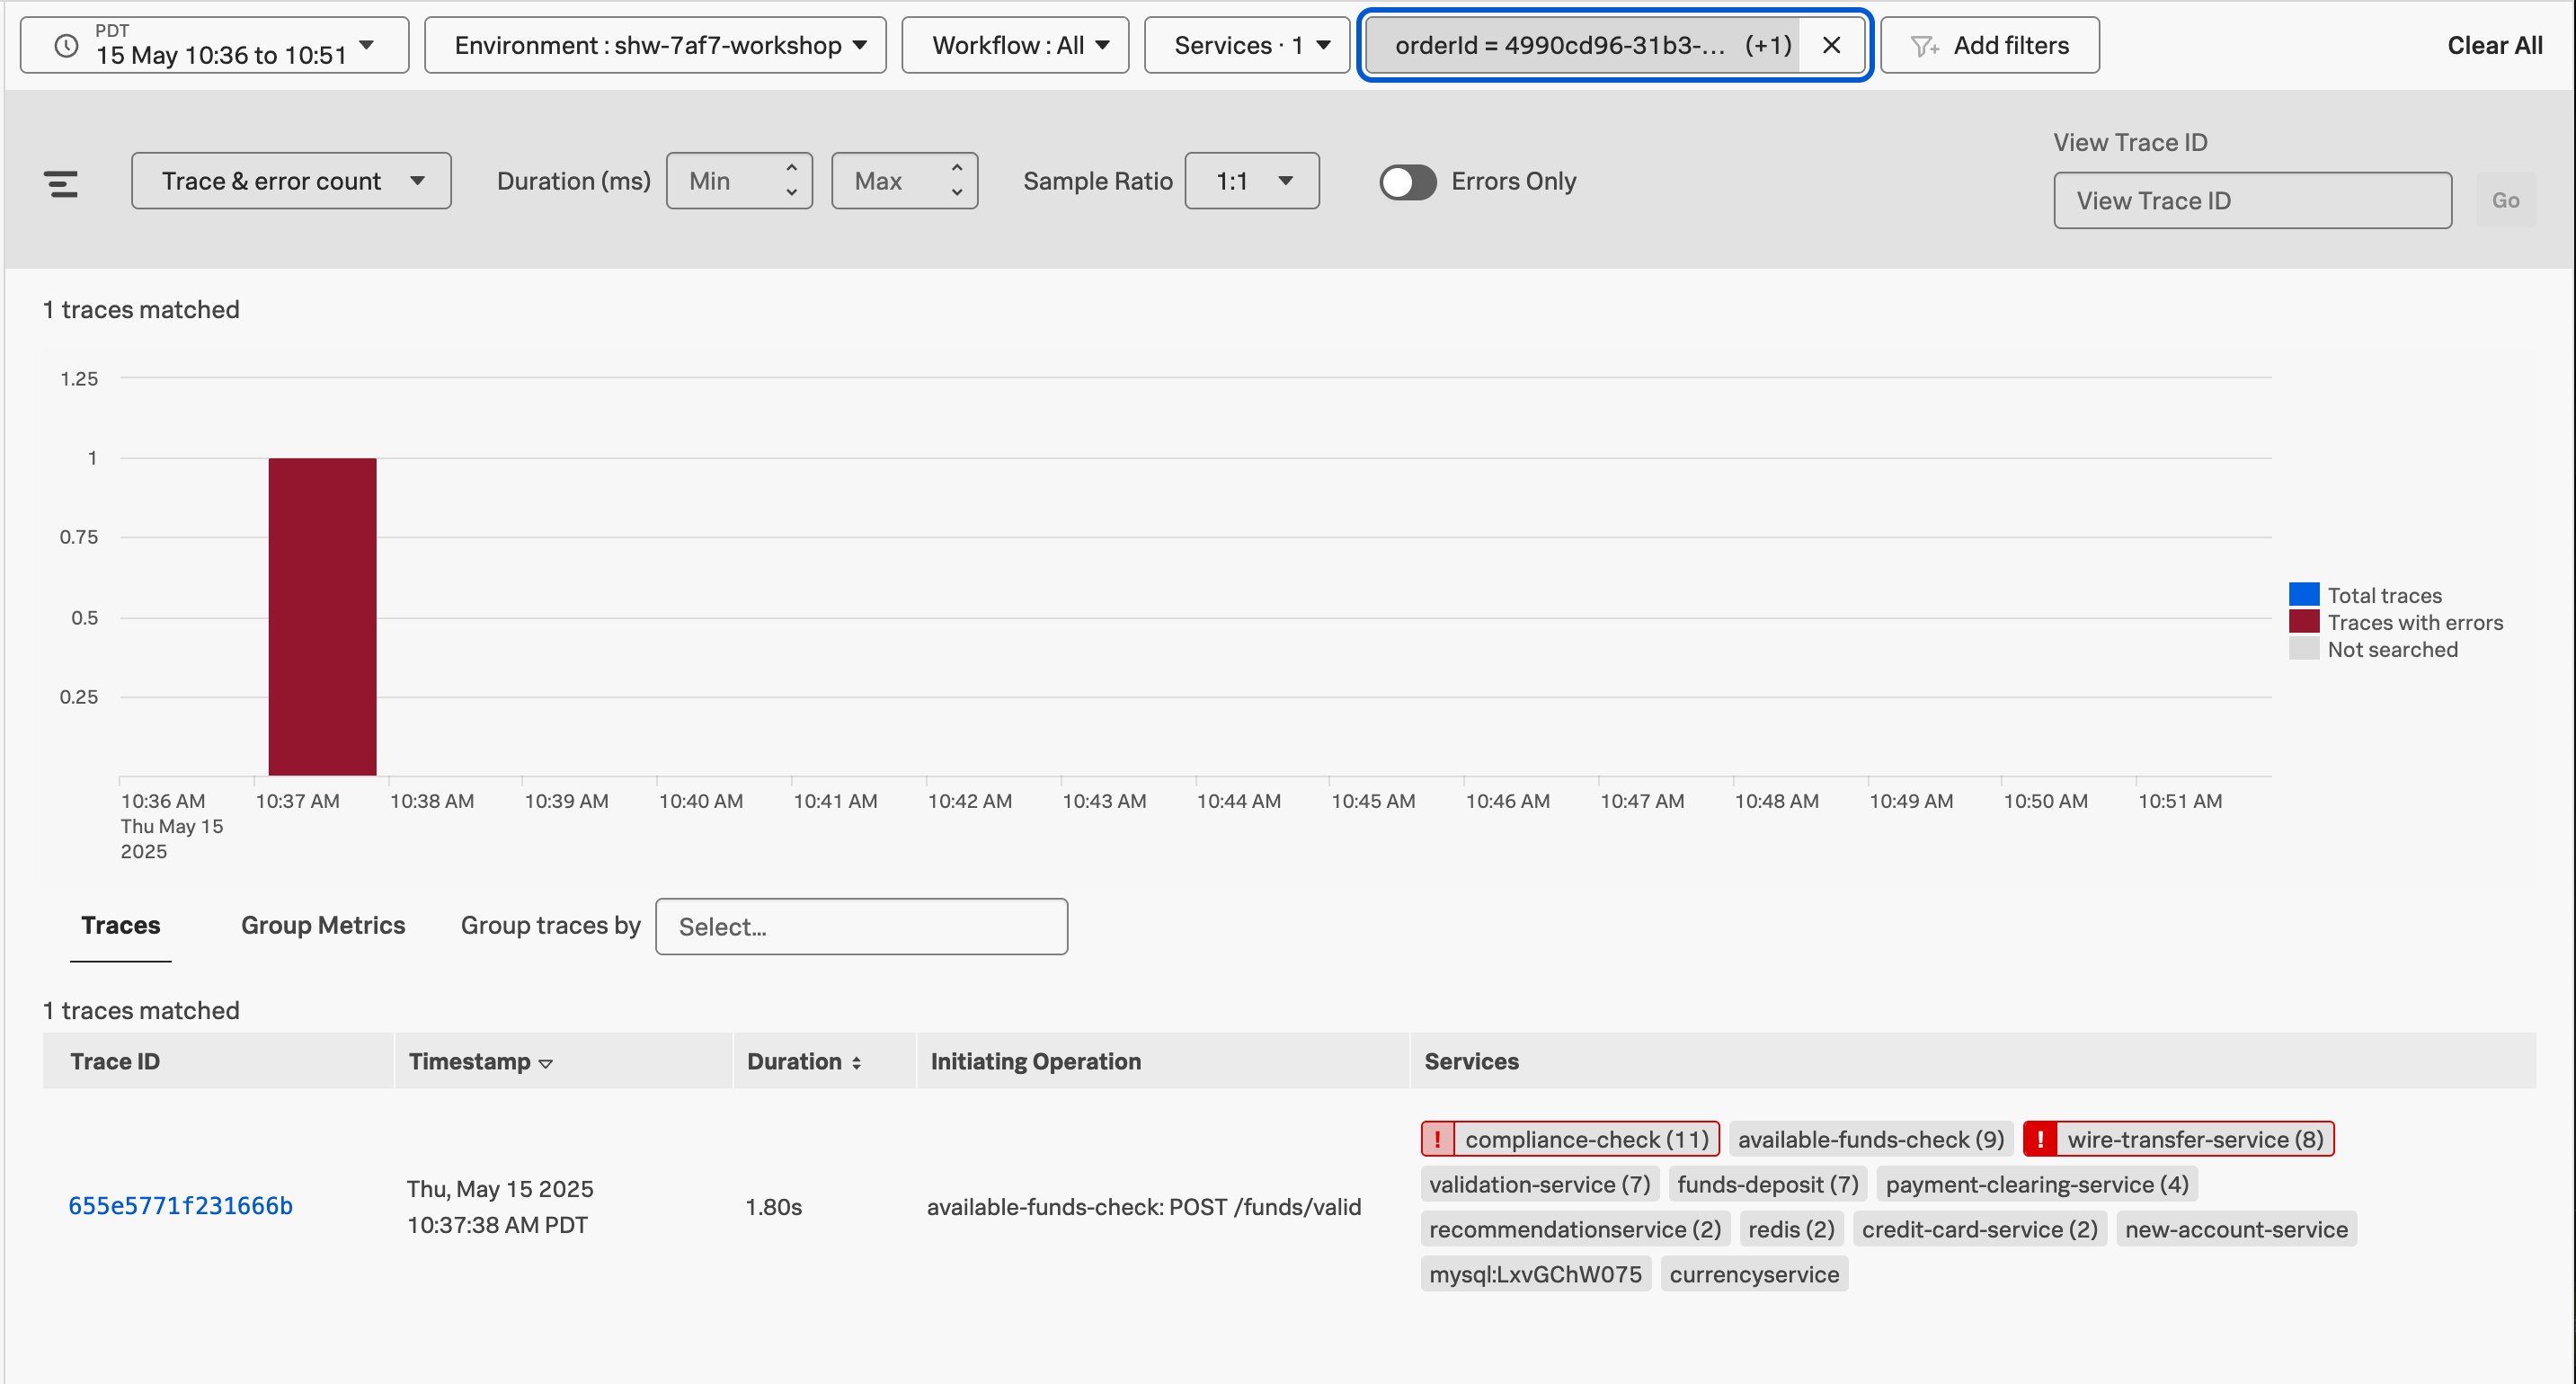2576x1384 pixels.
Task: Open the filter panel lines icon
Action: pyautogui.click(x=61, y=183)
